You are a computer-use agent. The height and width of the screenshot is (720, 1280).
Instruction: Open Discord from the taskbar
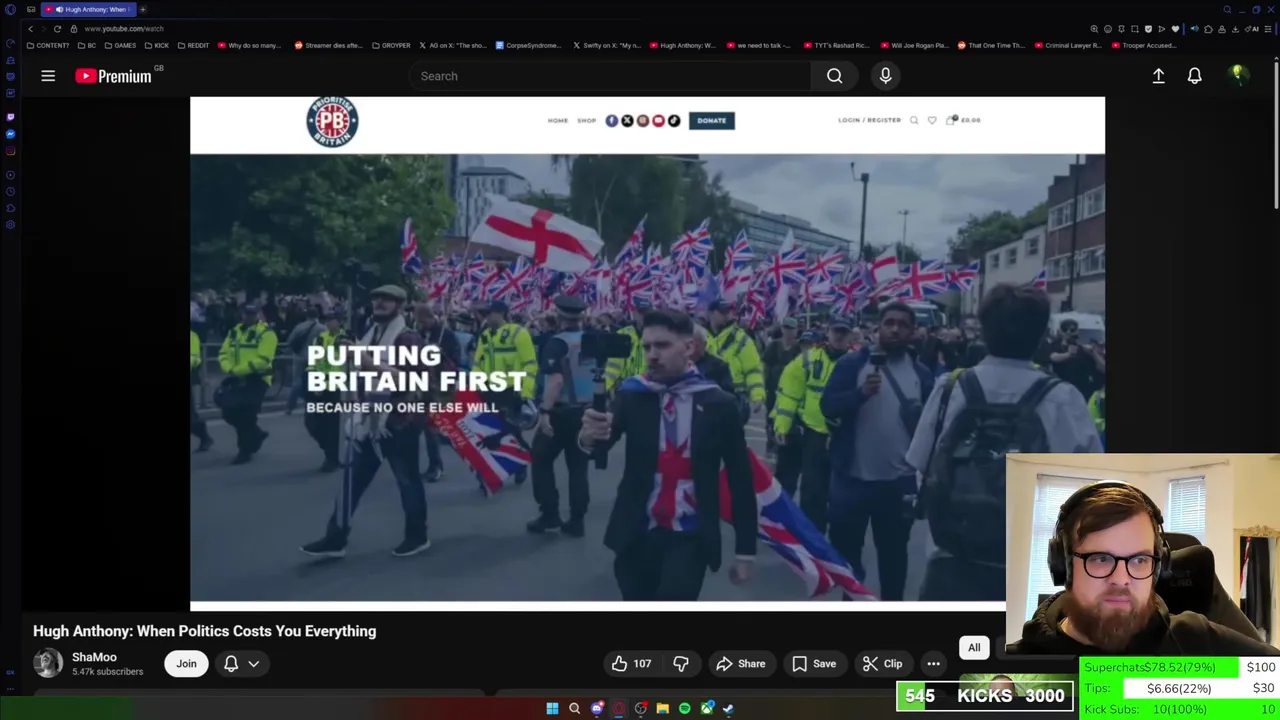(x=597, y=708)
